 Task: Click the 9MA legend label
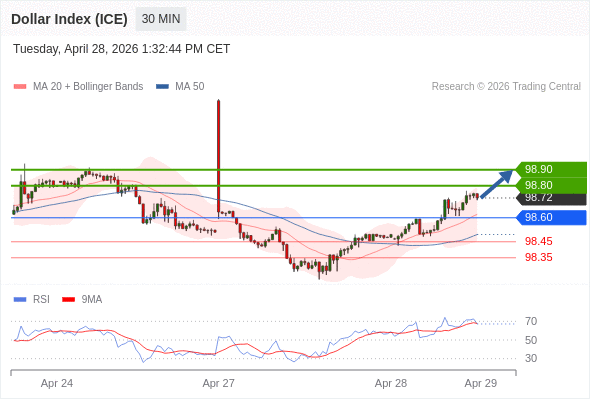tap(92, 300)
